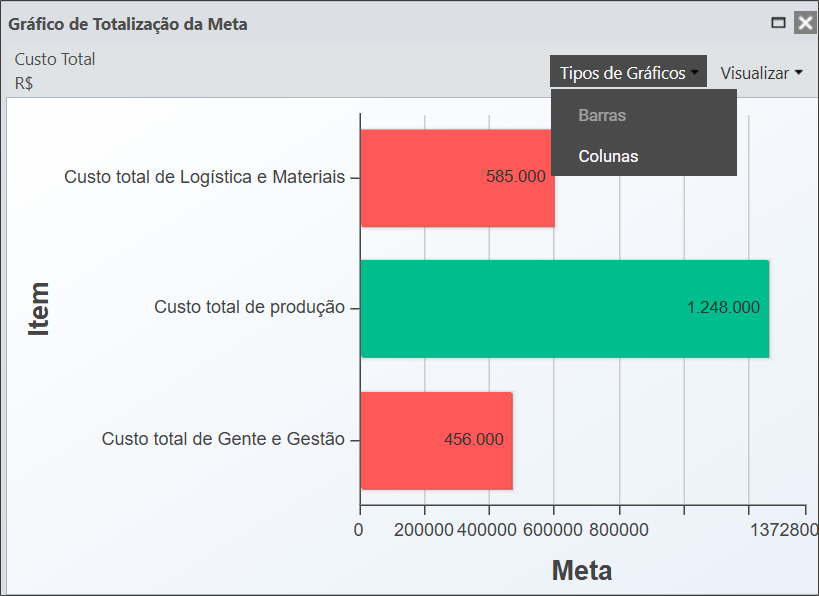This screenshot has width=819, height=596.
Task: Select Barras chart type
Action: pos(602,115)
